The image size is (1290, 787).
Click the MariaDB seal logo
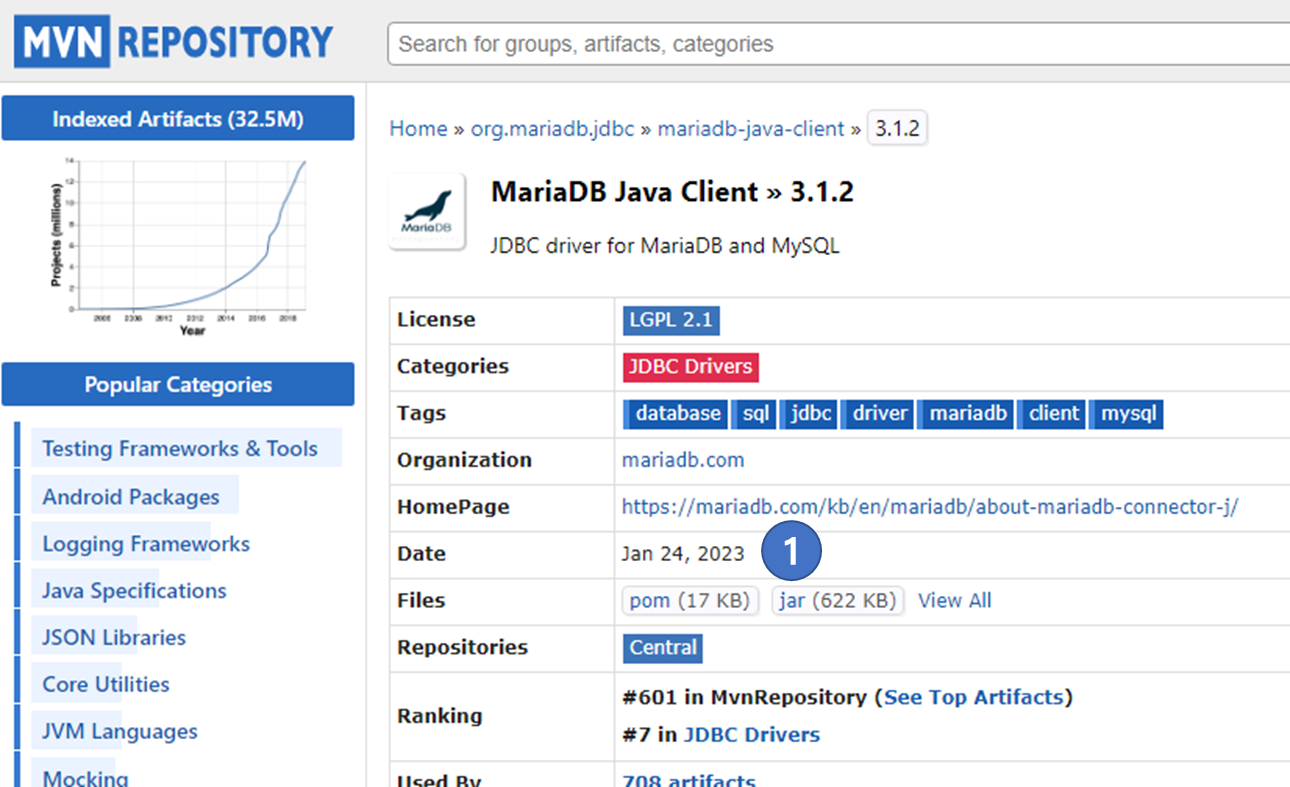click(427, 211)
